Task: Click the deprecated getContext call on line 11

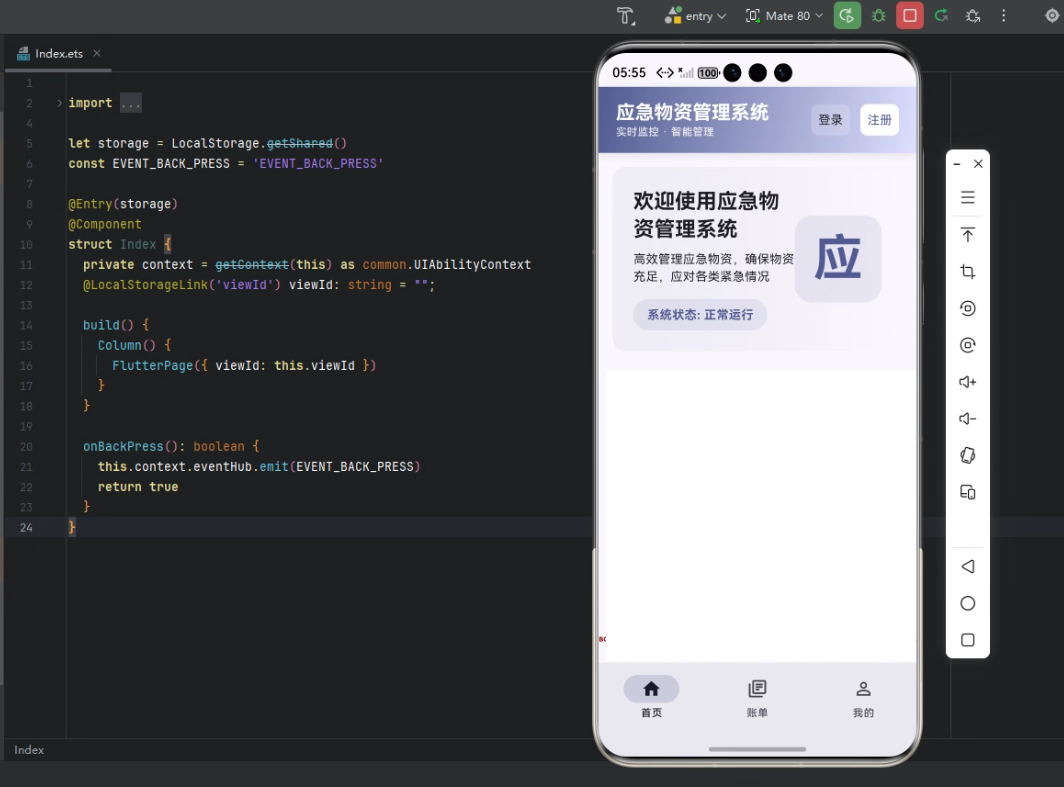Action: 252,265
